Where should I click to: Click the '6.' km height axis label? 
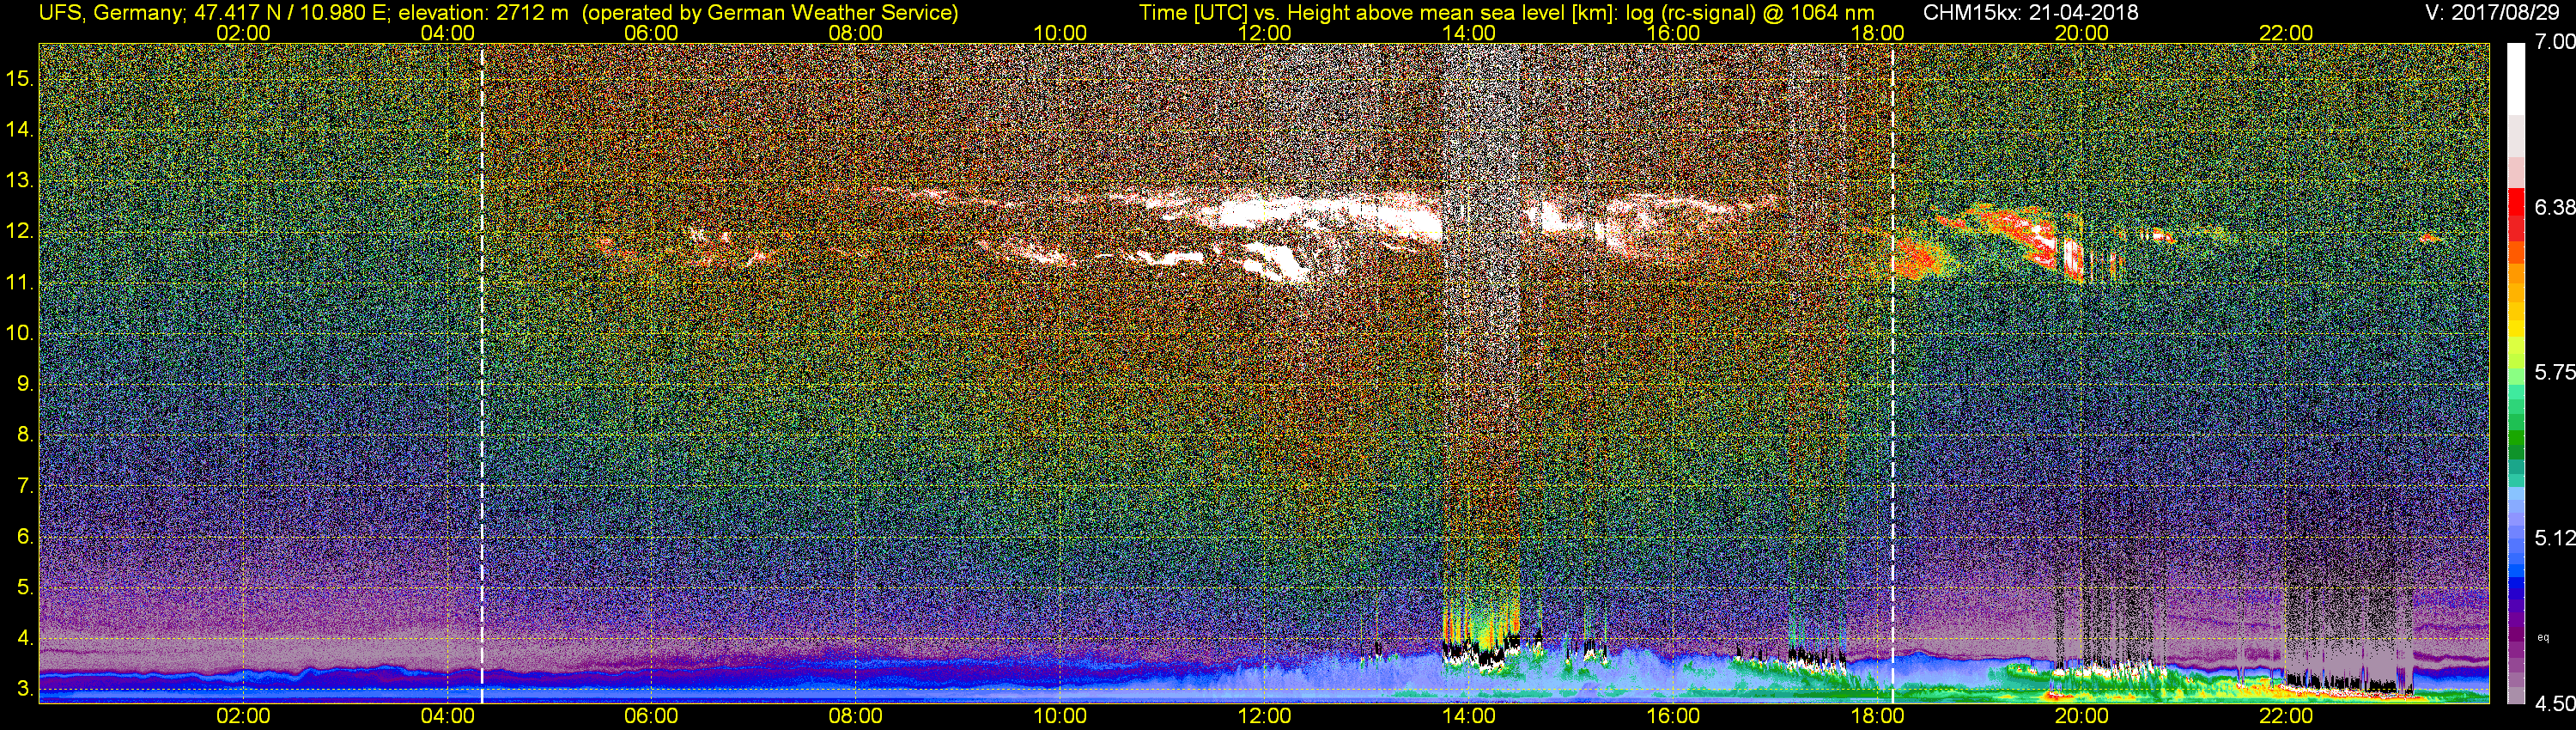tap(26, 537)
